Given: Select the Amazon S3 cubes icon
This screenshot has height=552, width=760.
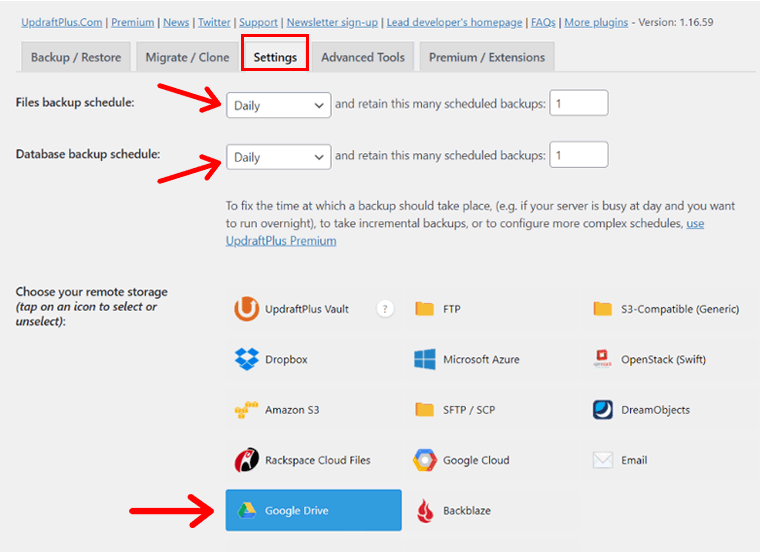Looking at the screenshot, I should 246,410.
